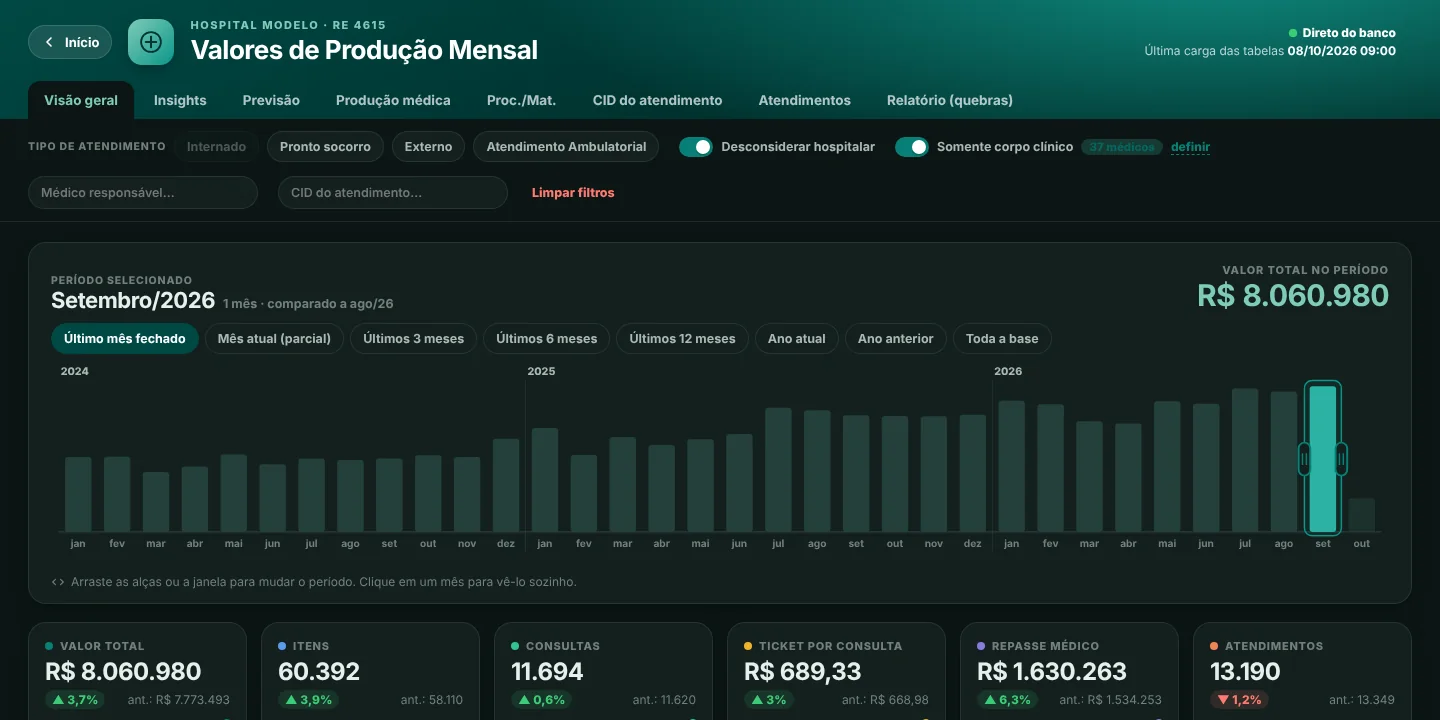
Task: Select Atendimento Ambulatorial chip
Action: 566,147
